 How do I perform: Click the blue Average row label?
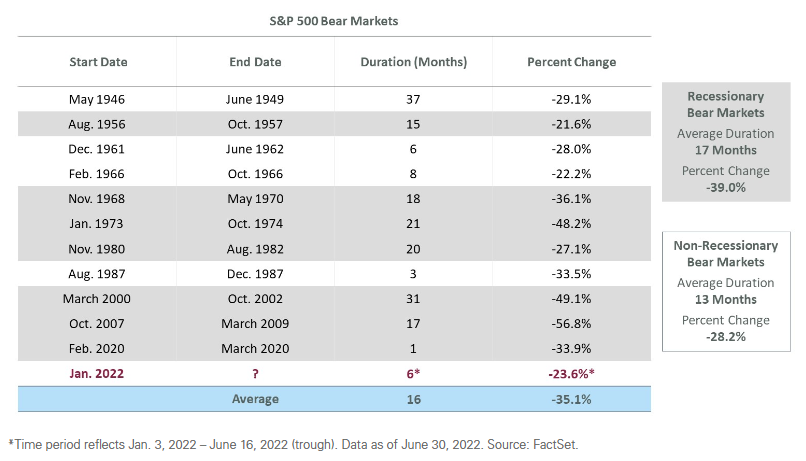point(255,398)
